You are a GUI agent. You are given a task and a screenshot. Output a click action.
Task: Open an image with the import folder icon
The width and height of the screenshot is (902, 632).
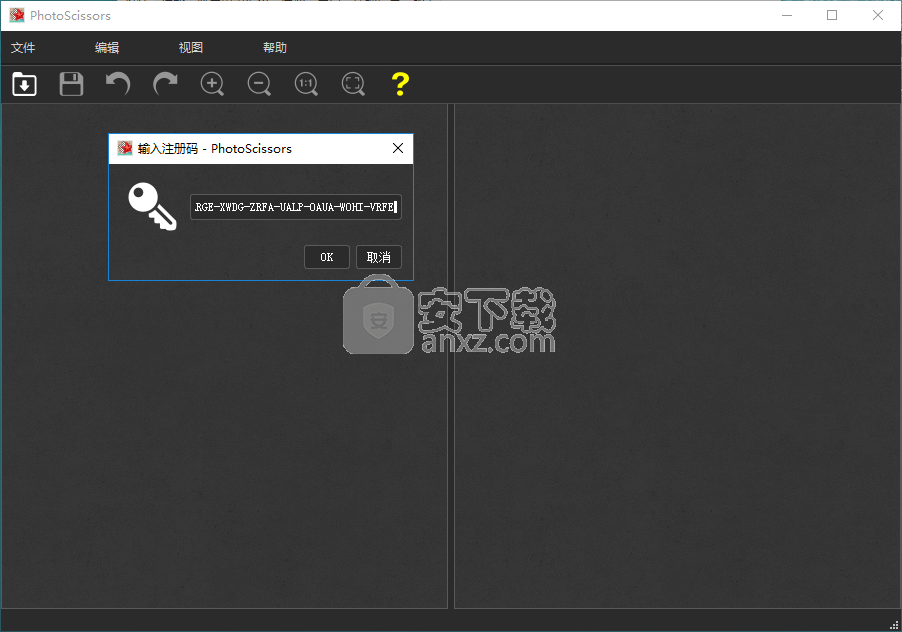click(24, 84)
